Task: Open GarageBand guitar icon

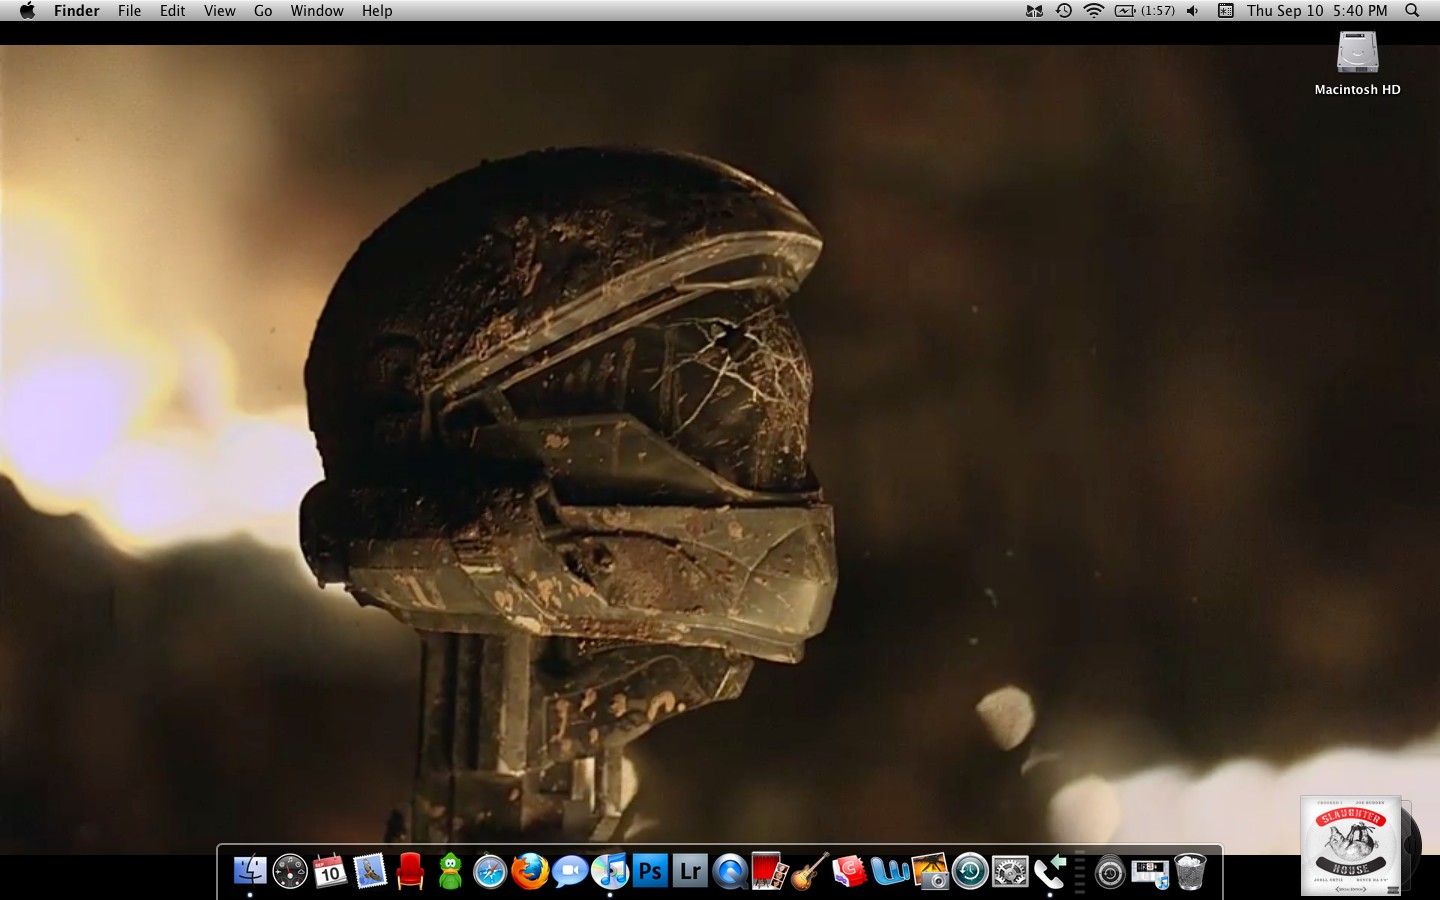Action: tap(810, 872)
